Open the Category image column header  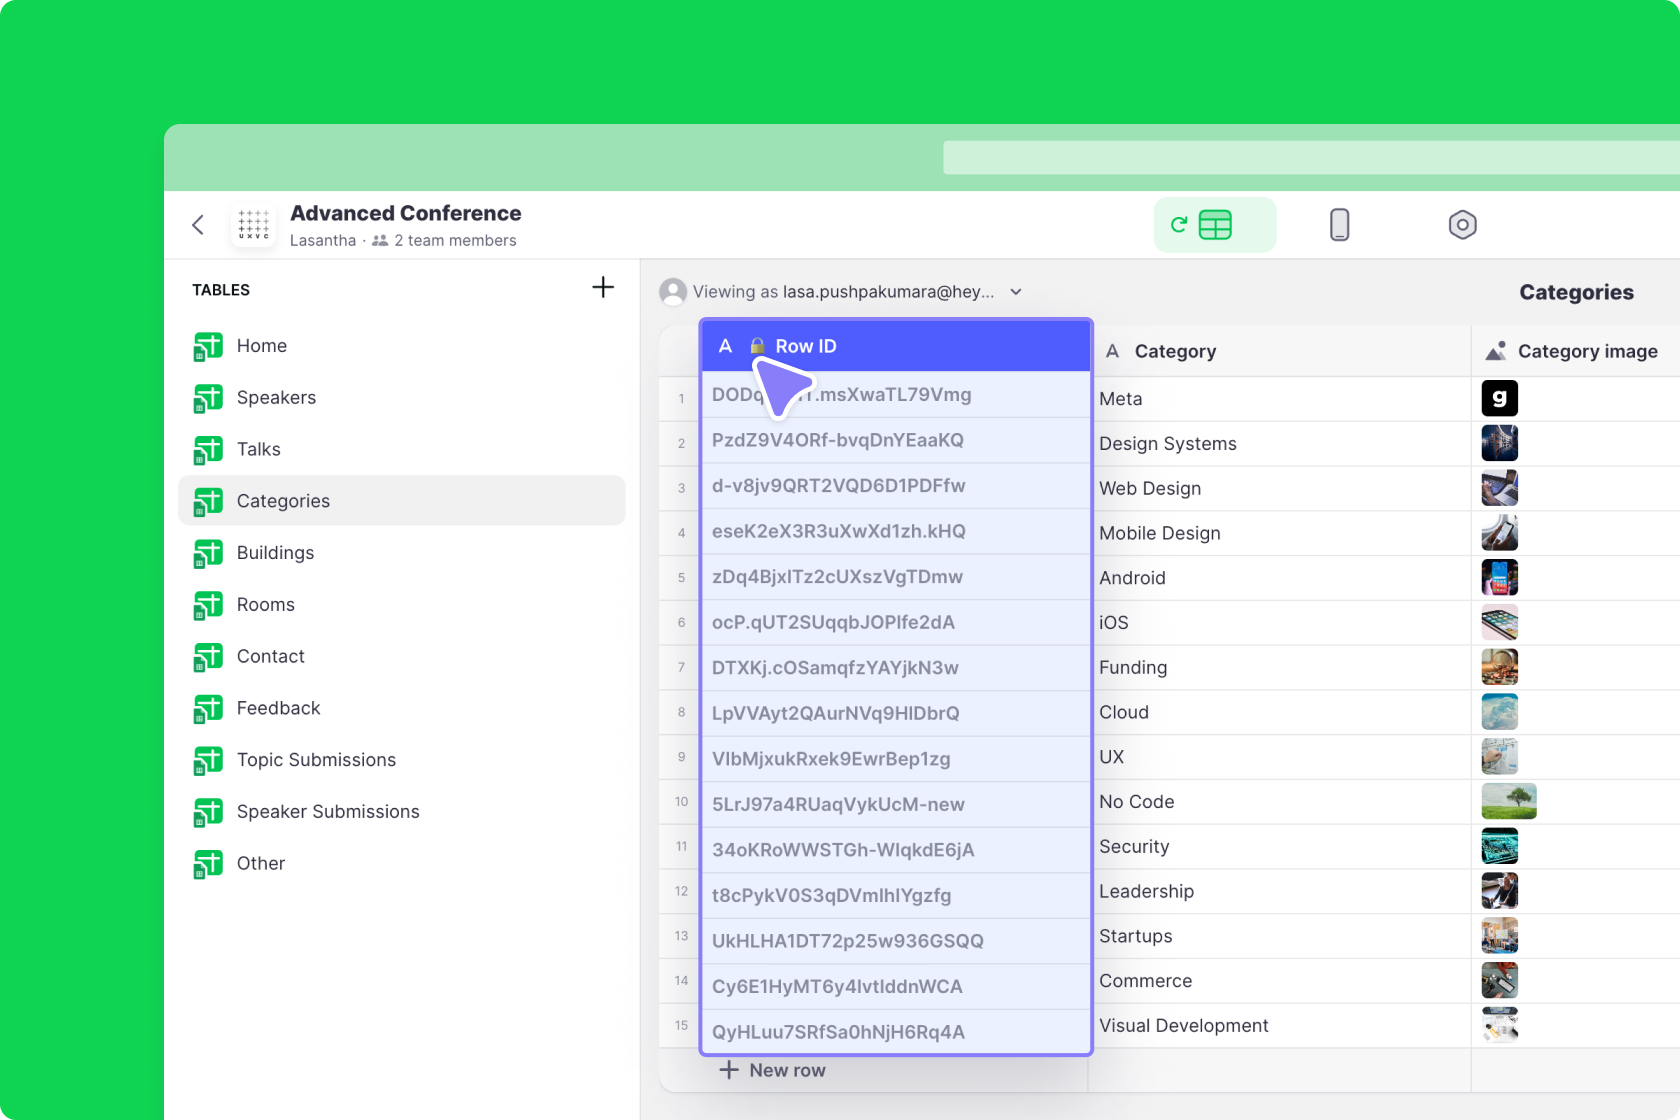pos(1586,351)
